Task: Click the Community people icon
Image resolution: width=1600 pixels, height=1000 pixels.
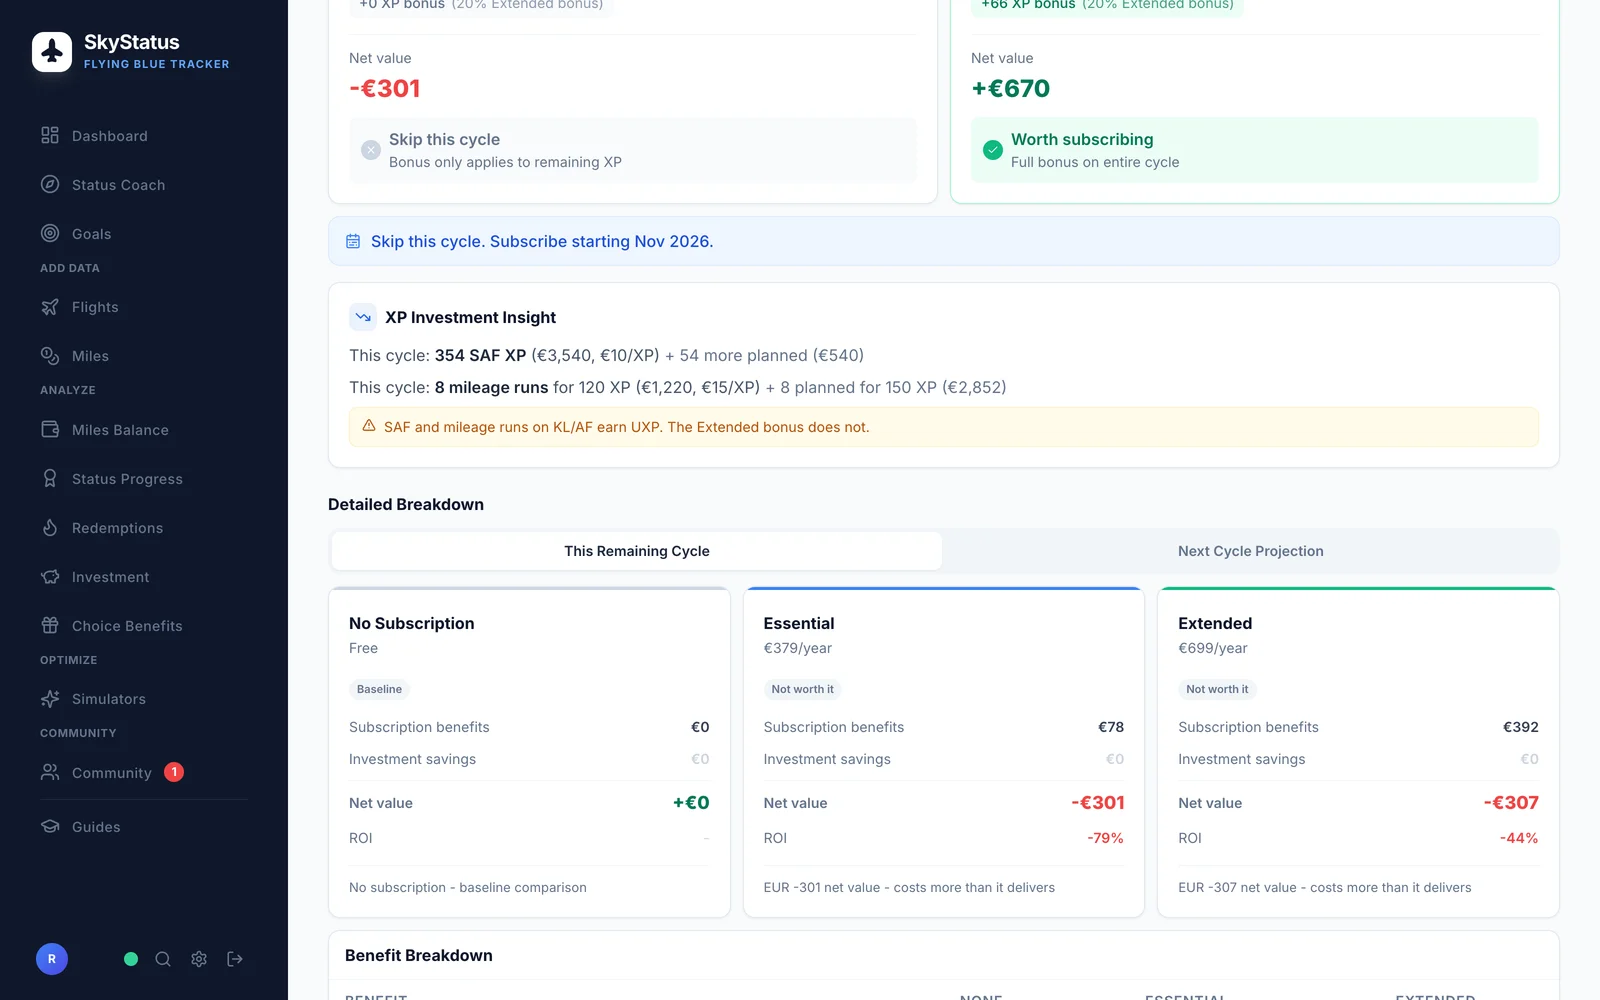Action: click(50, 772)
